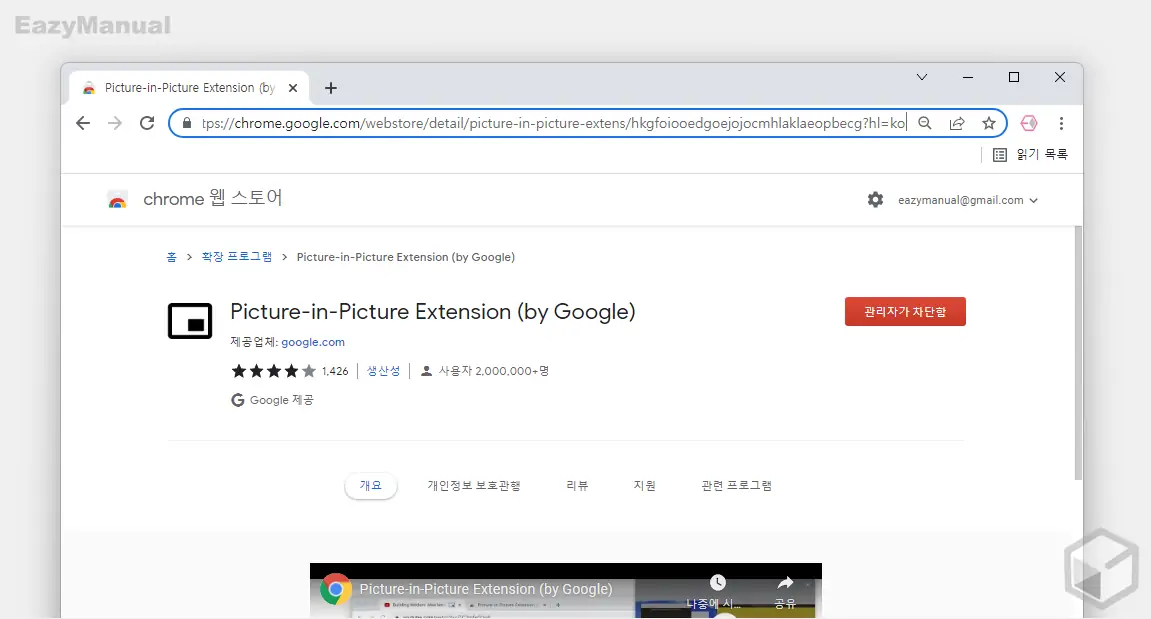Viewport: 1151px width, 619px height.
Task: Bookmark this page with the star icon
Action: tap(989, 123)
